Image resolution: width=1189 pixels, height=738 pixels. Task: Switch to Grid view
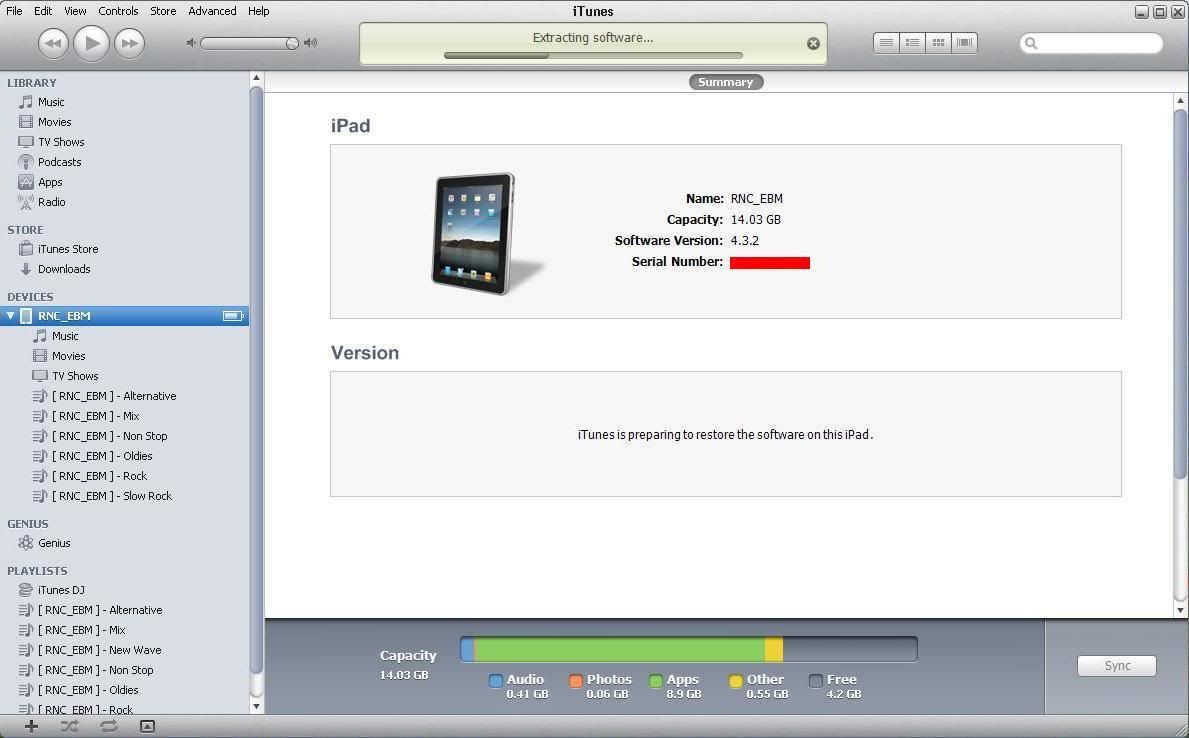pos(938,43)
